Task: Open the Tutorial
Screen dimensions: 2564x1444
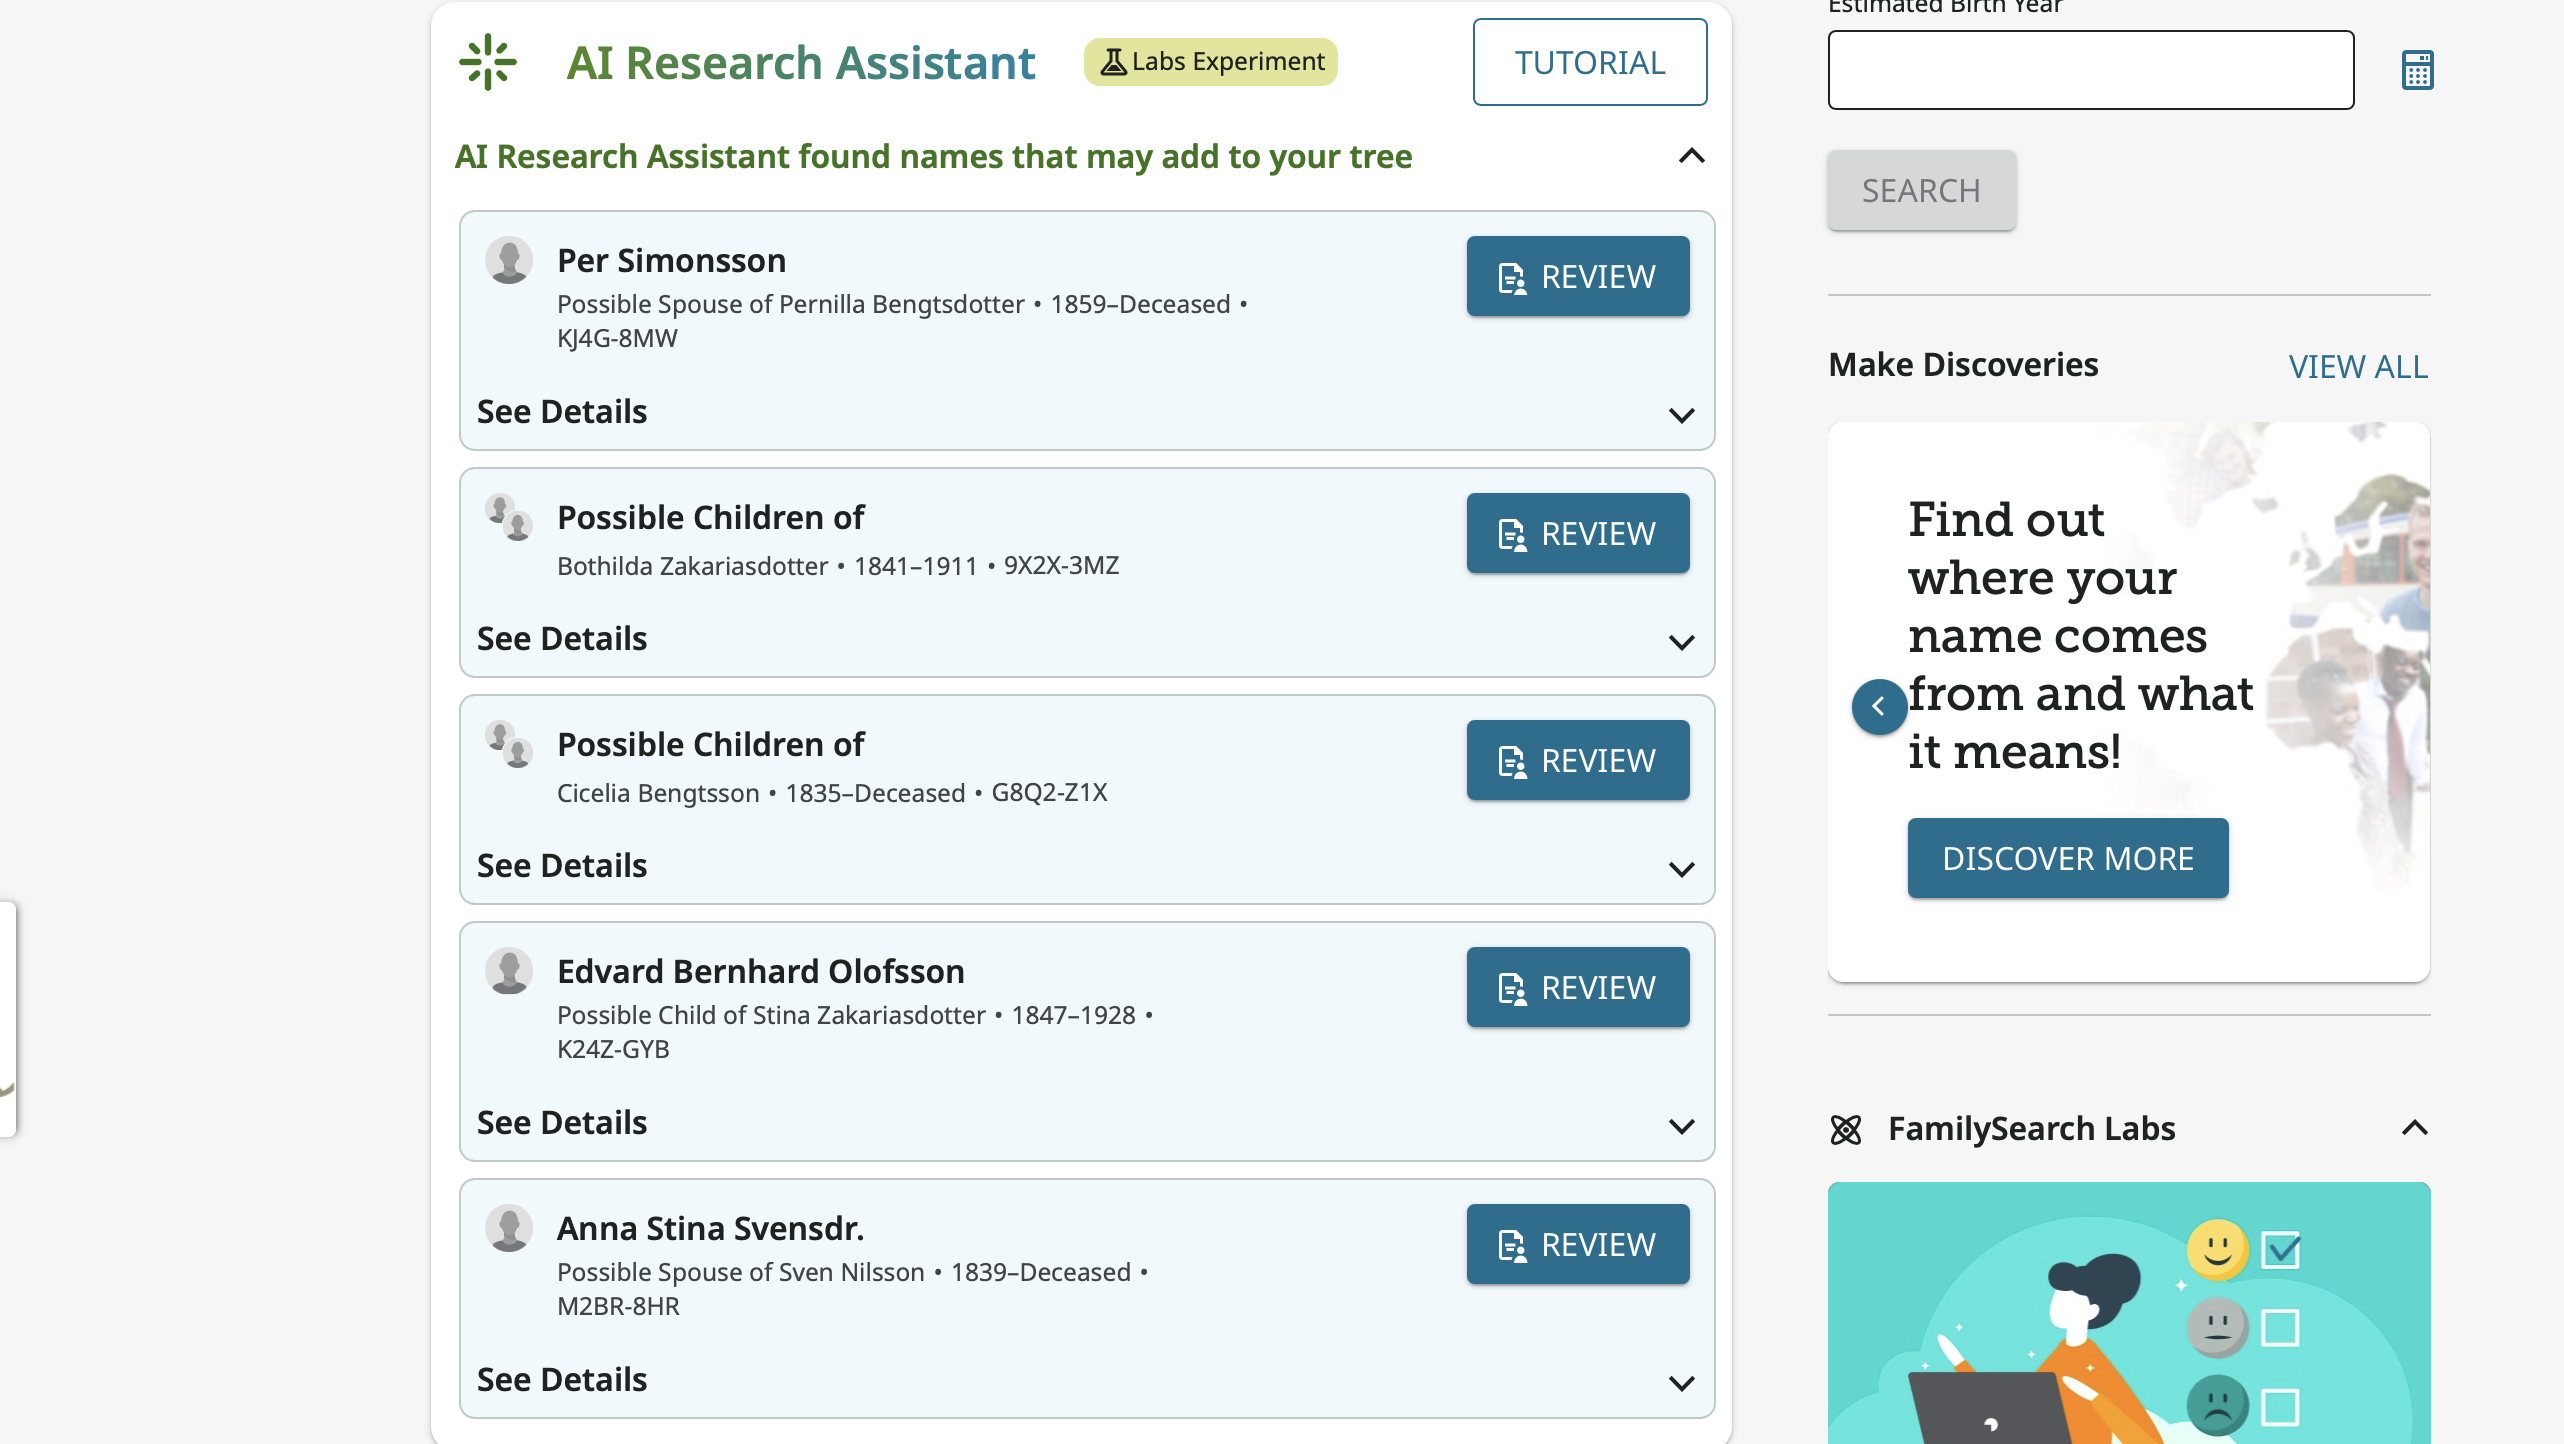Action: pyautogui.click(x=1590, y=62)
